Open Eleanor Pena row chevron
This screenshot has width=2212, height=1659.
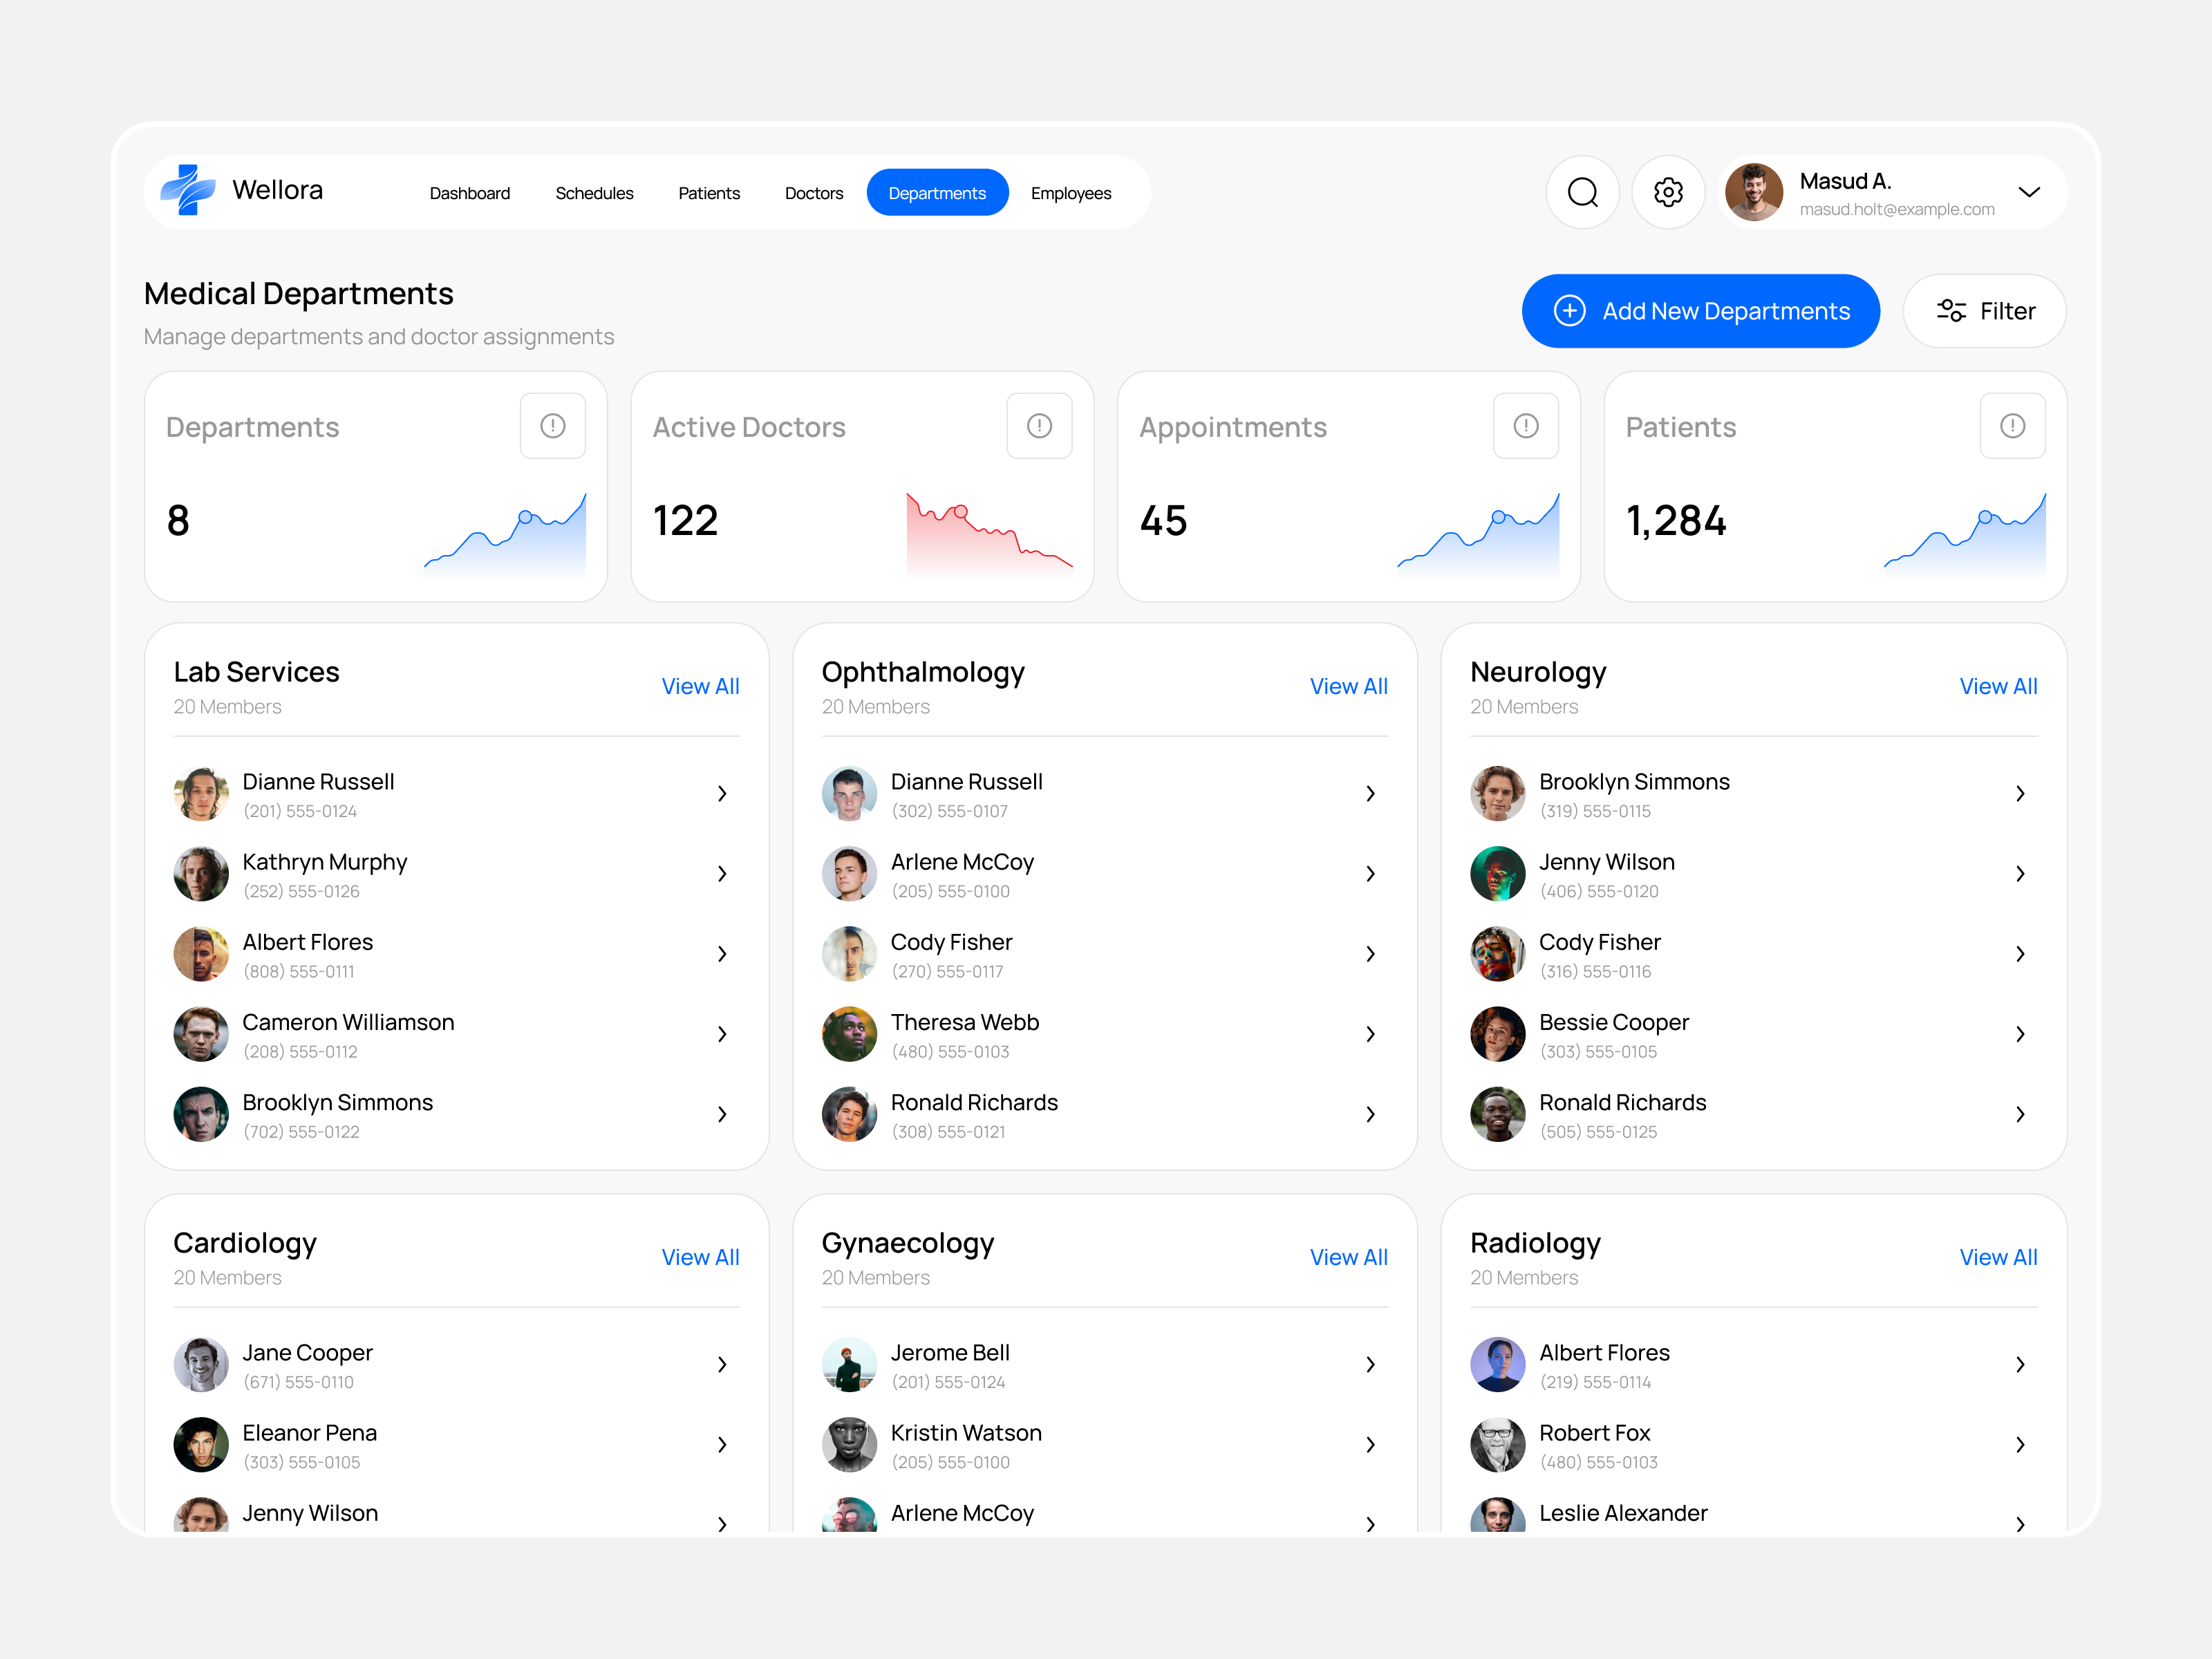pos(722,1445)
